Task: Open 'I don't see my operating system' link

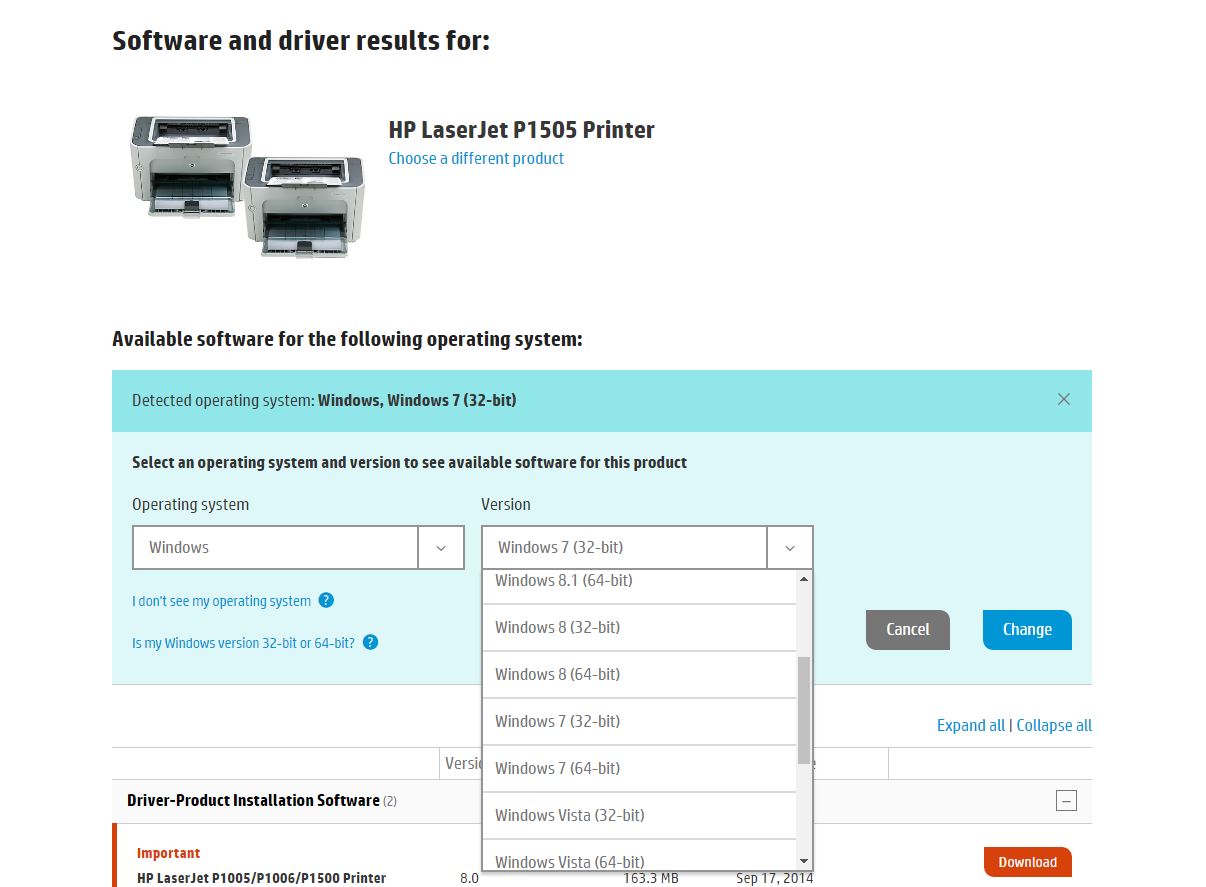Action: pyautogui.click(x=221, y=601)
